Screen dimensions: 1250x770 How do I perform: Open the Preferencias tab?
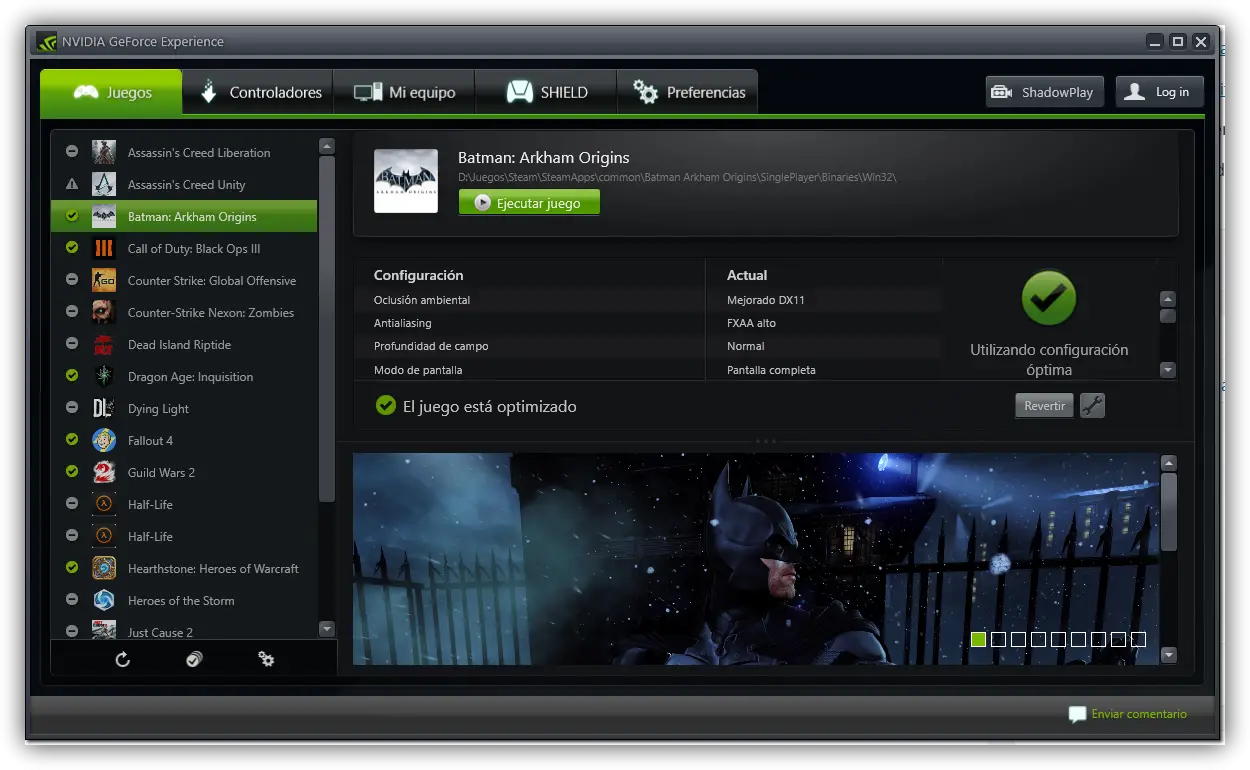688,92
